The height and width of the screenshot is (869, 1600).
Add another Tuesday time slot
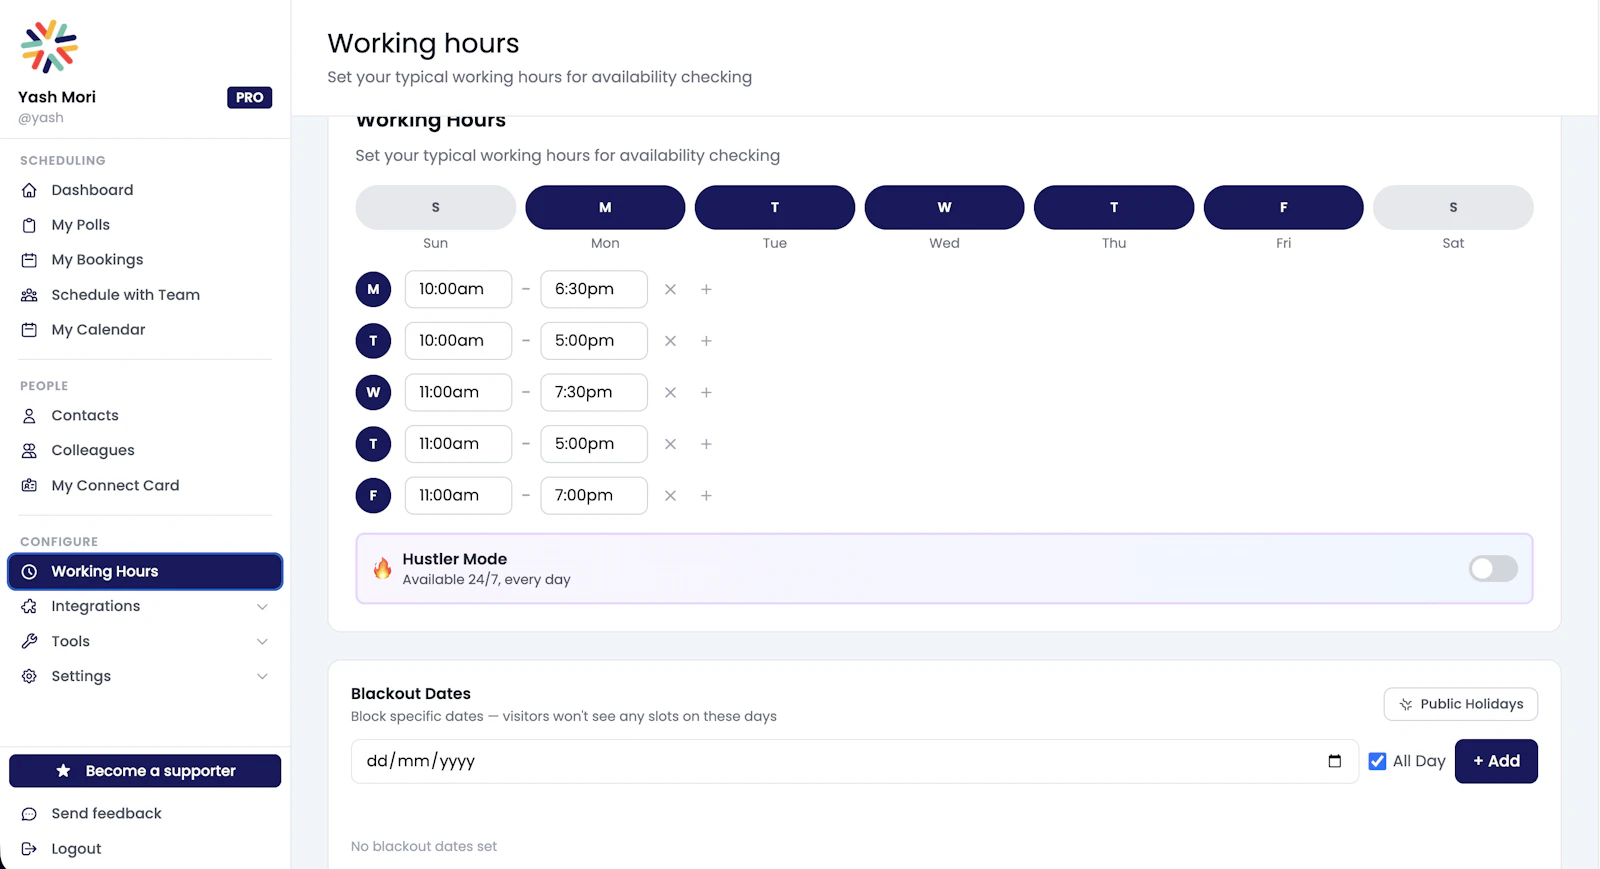[x=706, y=341]
